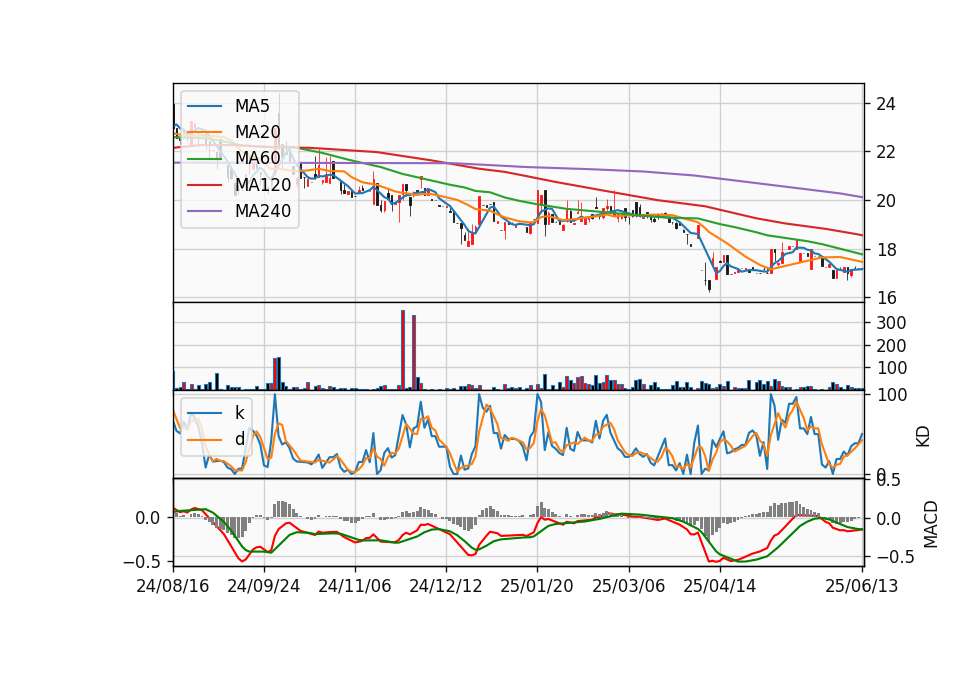Click the date label 25/04/14
This screenshot has height=690, width=960.
[719, 586]
